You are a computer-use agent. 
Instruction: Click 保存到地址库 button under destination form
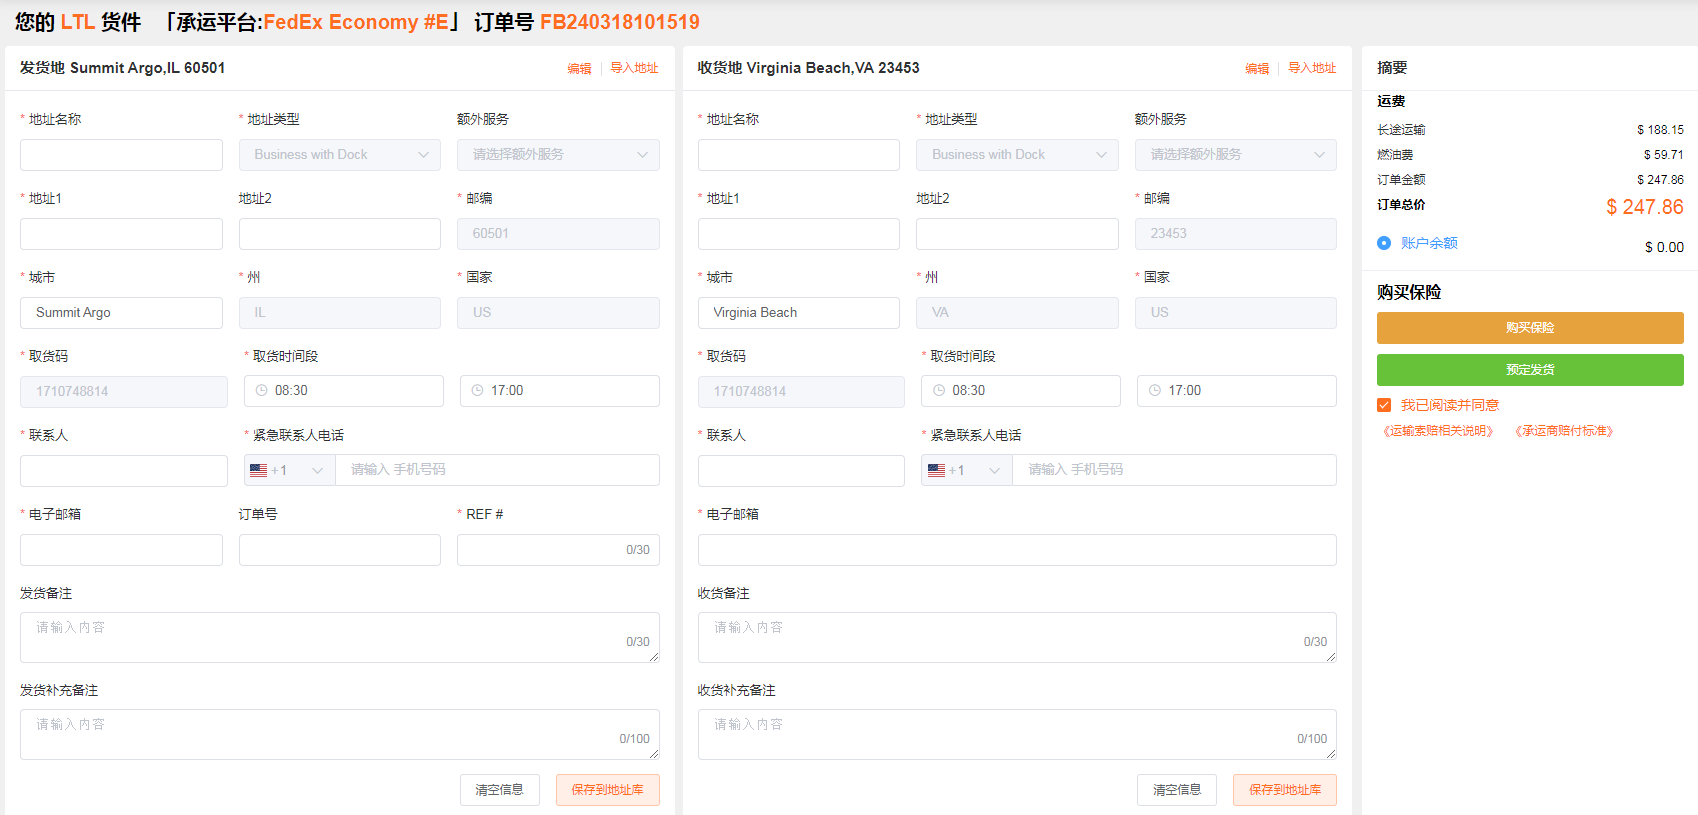click(x=1284, y=790)
